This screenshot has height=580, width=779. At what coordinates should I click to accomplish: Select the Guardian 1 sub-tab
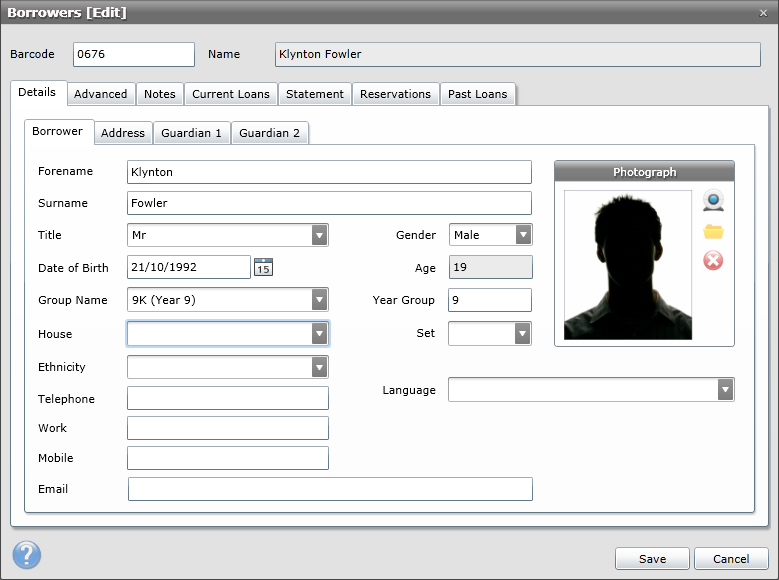click(x=191, y=133)
